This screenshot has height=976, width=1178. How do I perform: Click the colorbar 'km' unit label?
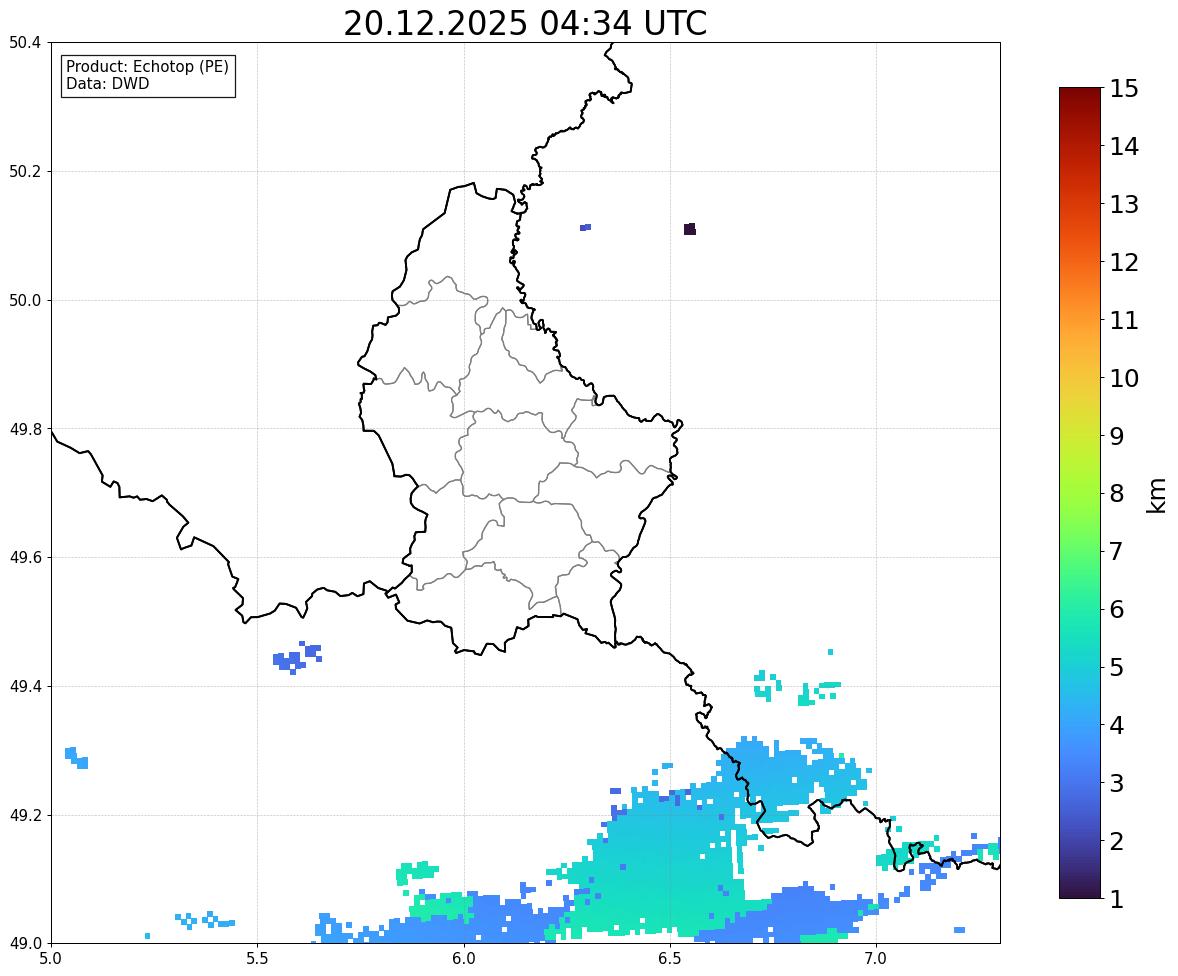pyautogui.click(x=1156, y=496)
